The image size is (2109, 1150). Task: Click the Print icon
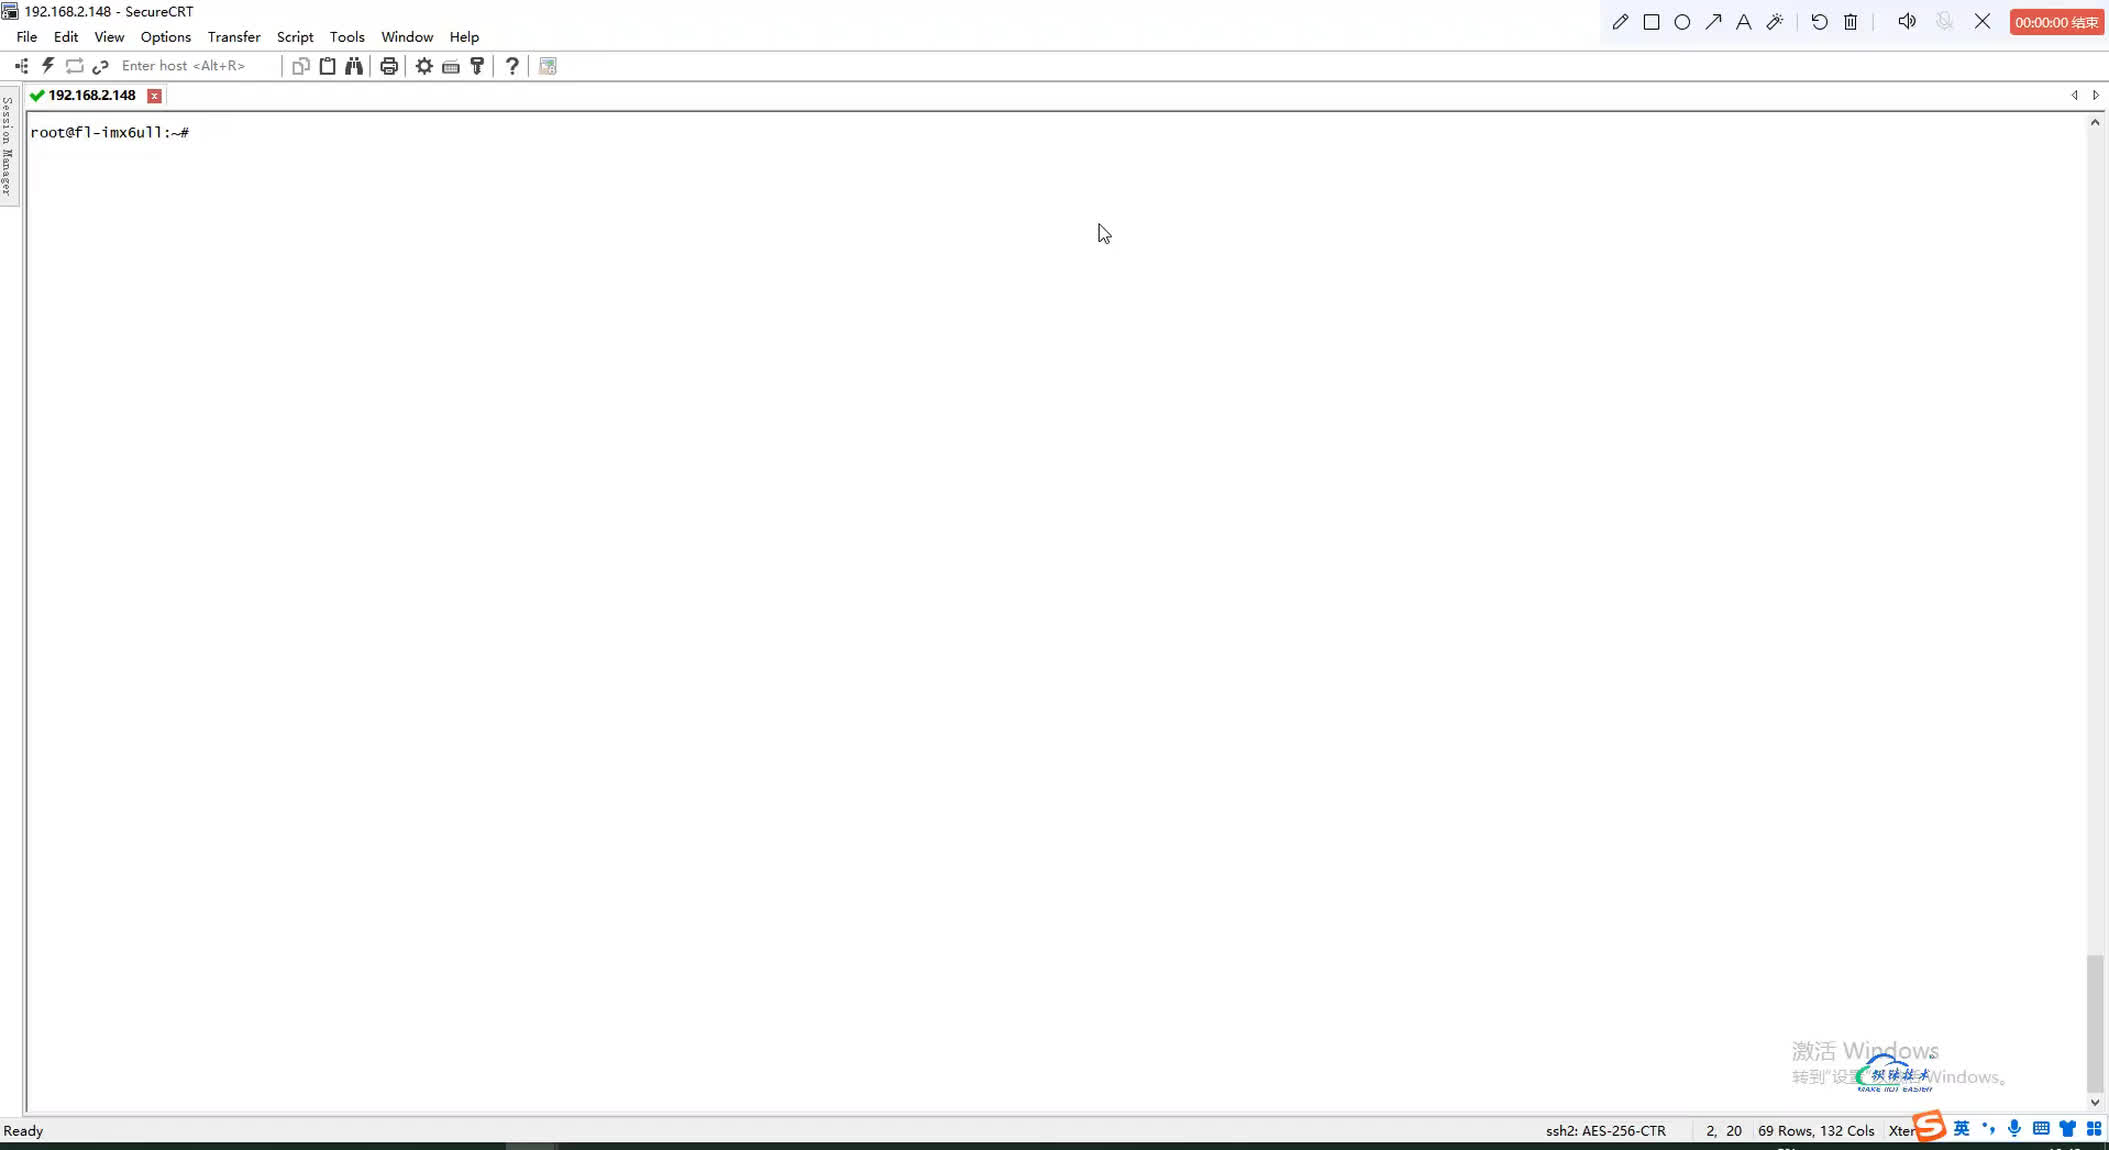pos(389,66)
